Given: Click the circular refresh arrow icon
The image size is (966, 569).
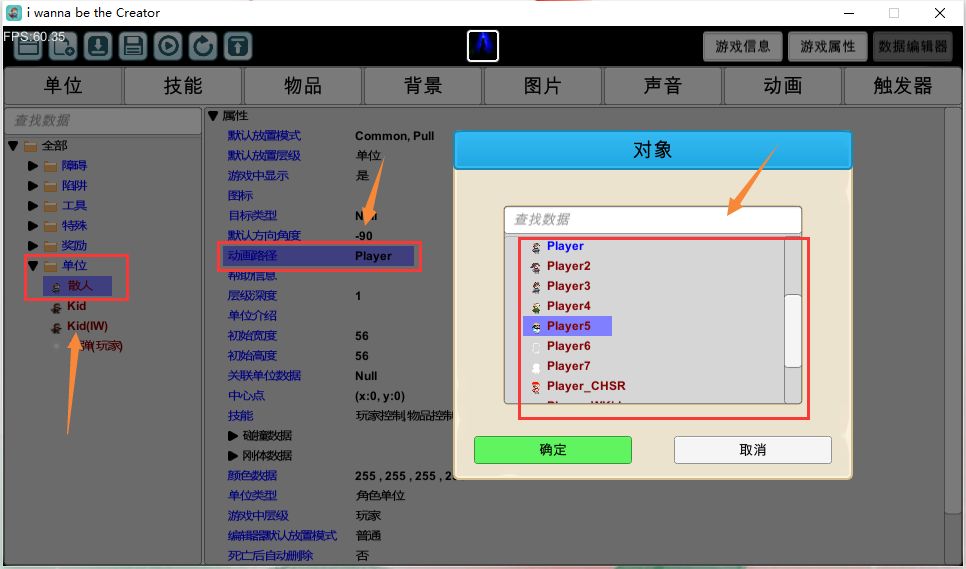Looking at the screenshot, I should tap(203, 46).
